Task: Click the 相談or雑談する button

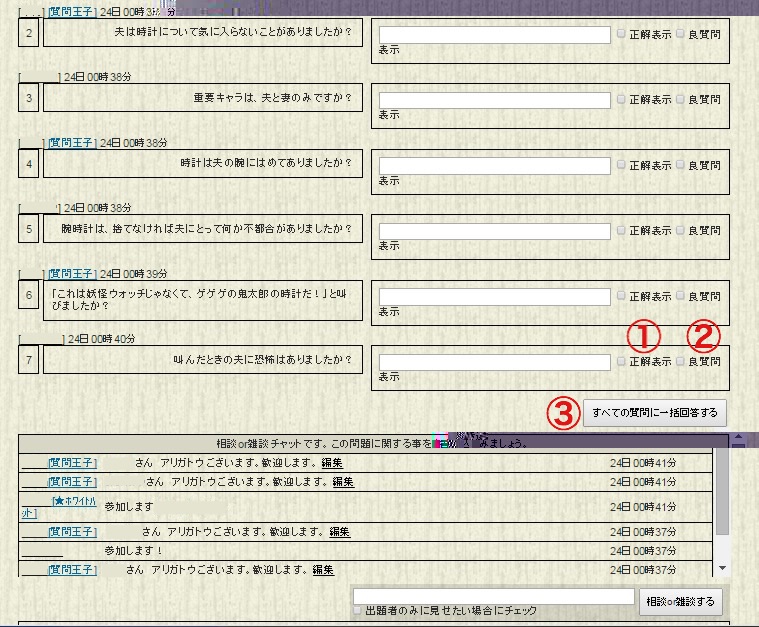Action: (x=681, y=601)
